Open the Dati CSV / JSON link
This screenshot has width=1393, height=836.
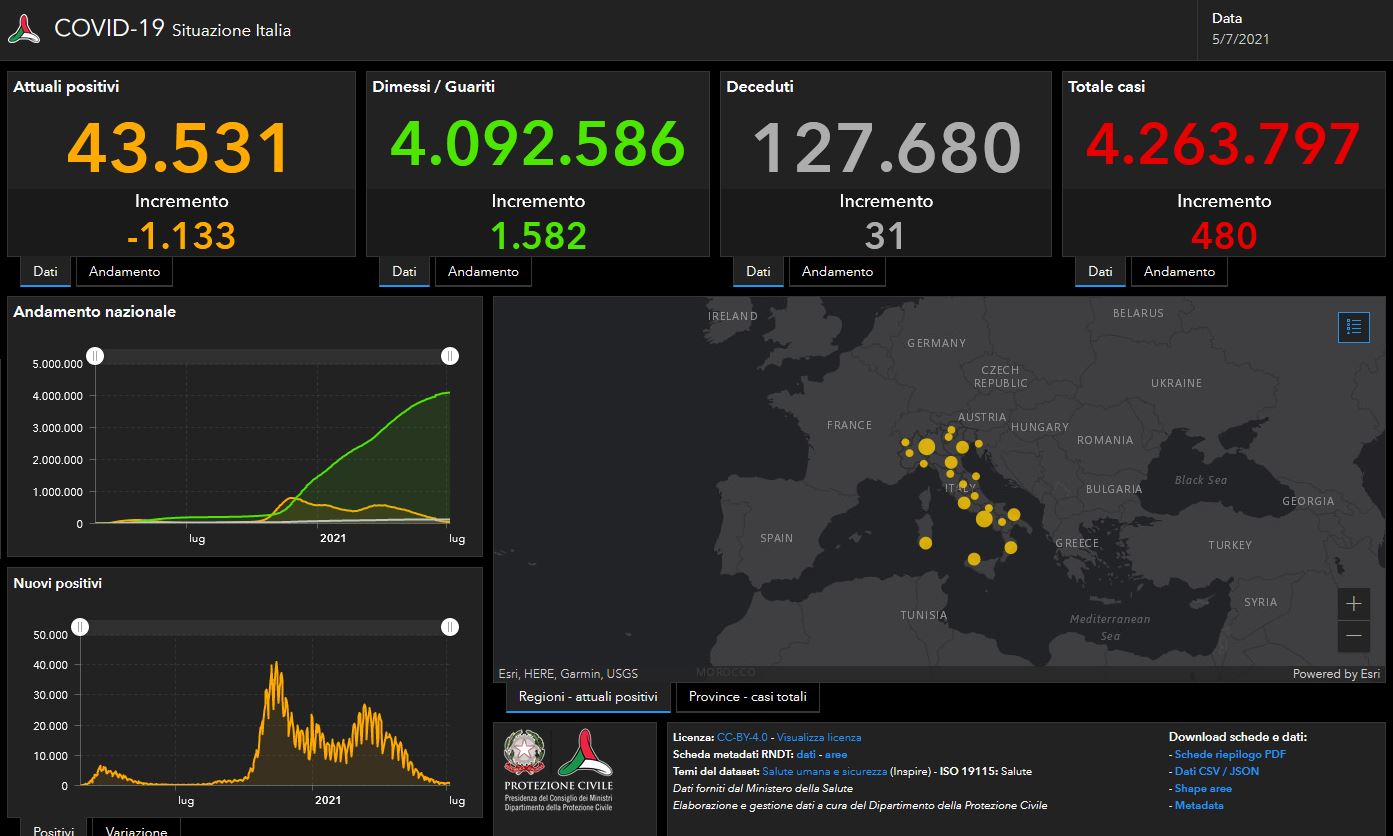tap(1216, 772)
